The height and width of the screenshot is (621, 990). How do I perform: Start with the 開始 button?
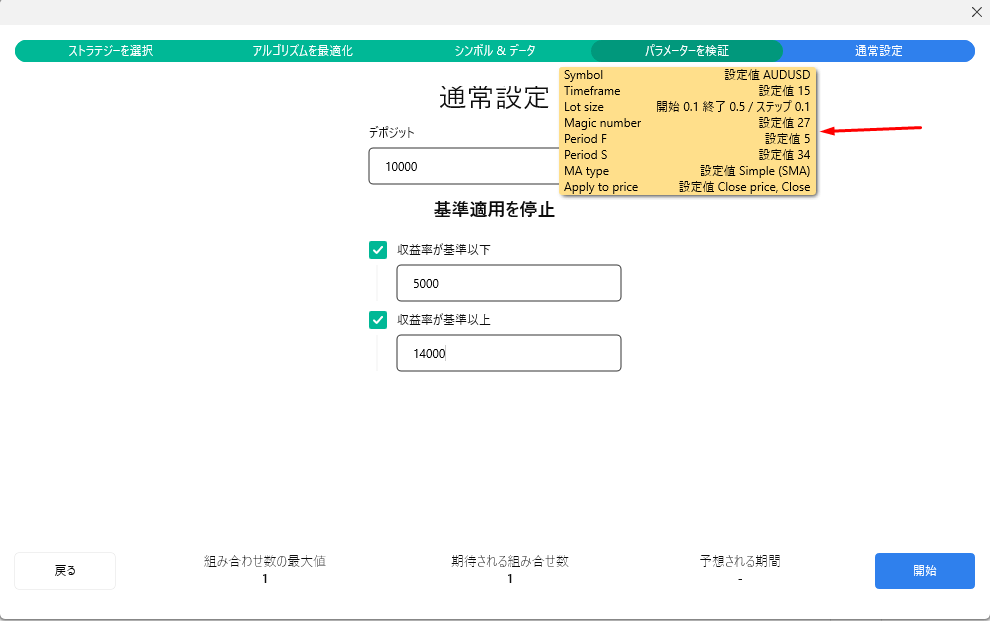point(924,571)
